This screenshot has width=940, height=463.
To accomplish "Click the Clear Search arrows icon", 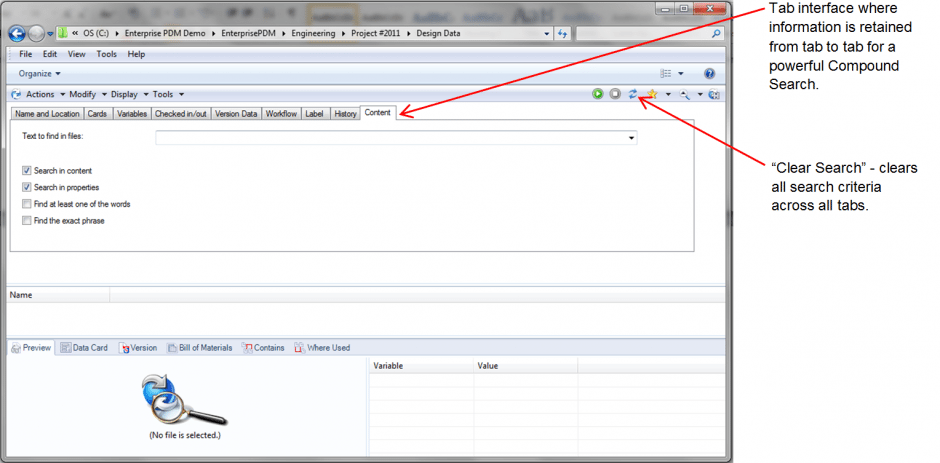I will 632,94.
